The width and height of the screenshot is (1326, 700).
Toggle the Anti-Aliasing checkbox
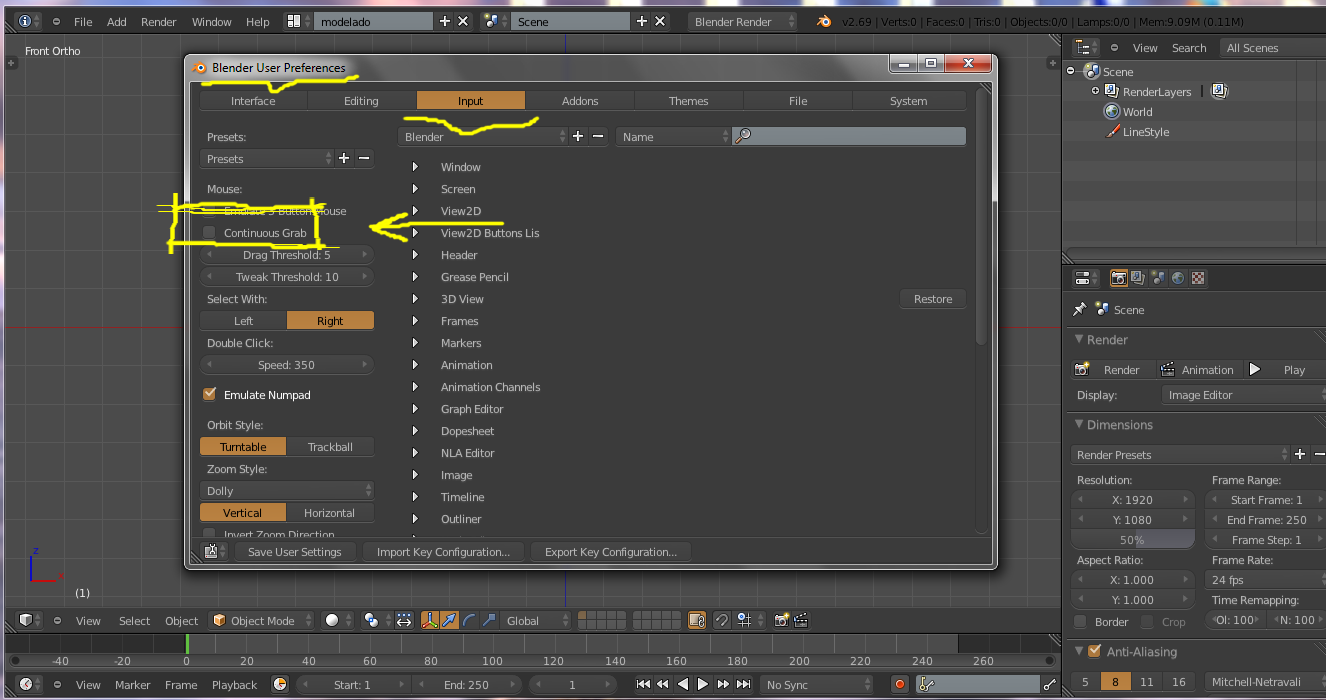pos(1094,652)
